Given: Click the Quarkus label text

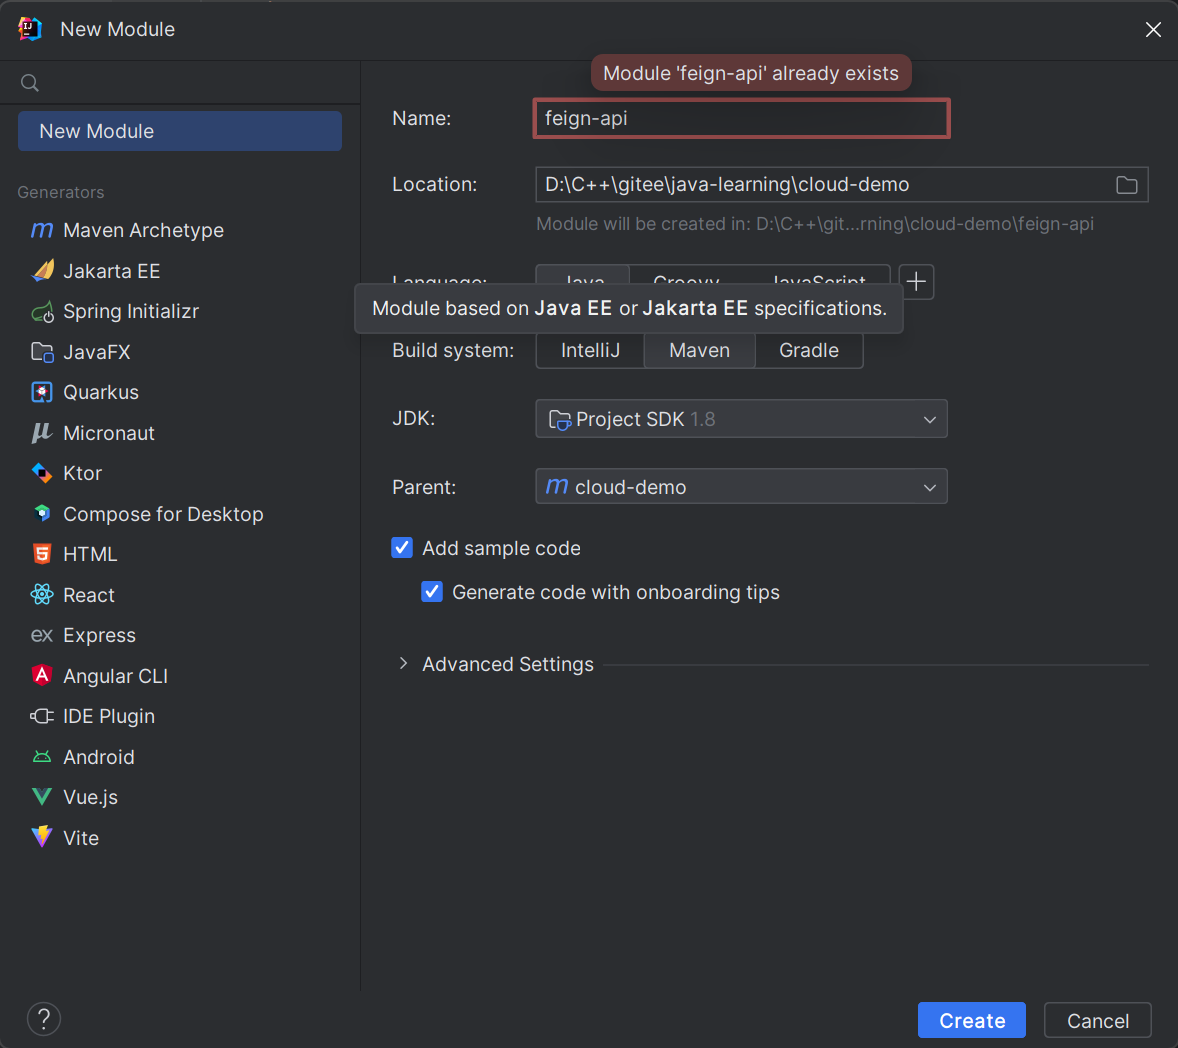Looking at the screenshot, I should coord(101,392).
